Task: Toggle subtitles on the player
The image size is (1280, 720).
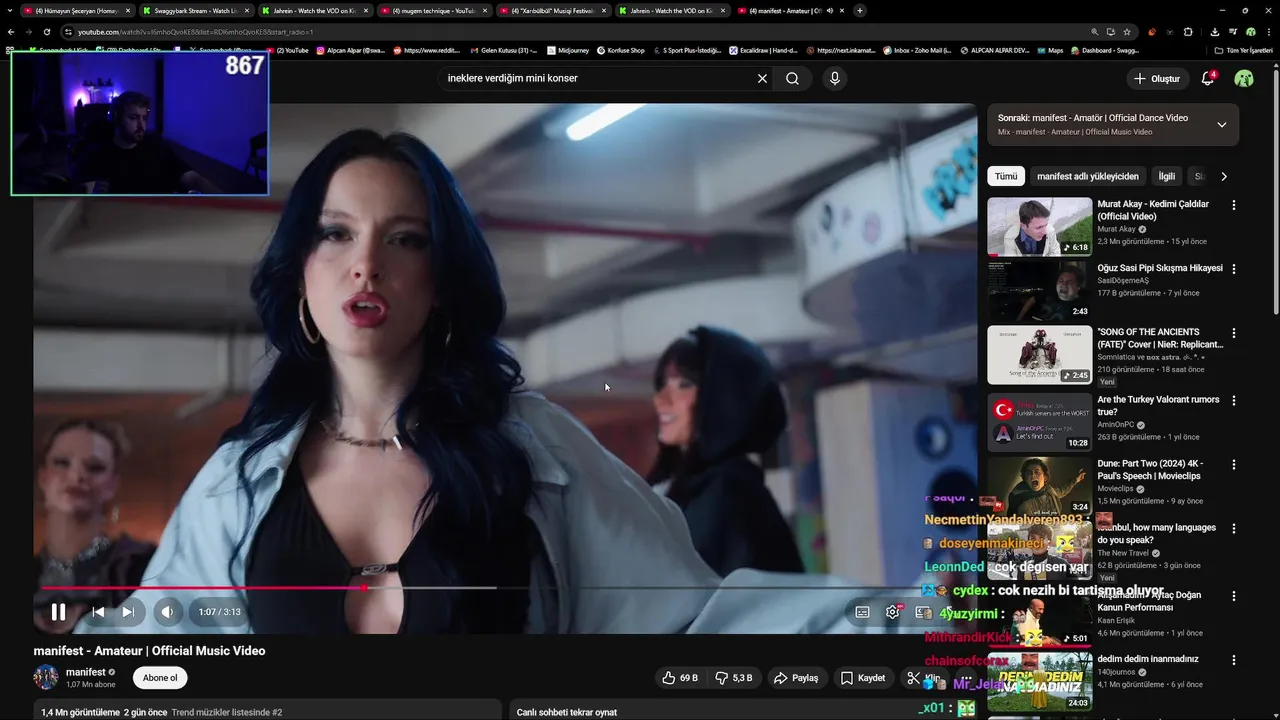Action: tap(862, 612)
